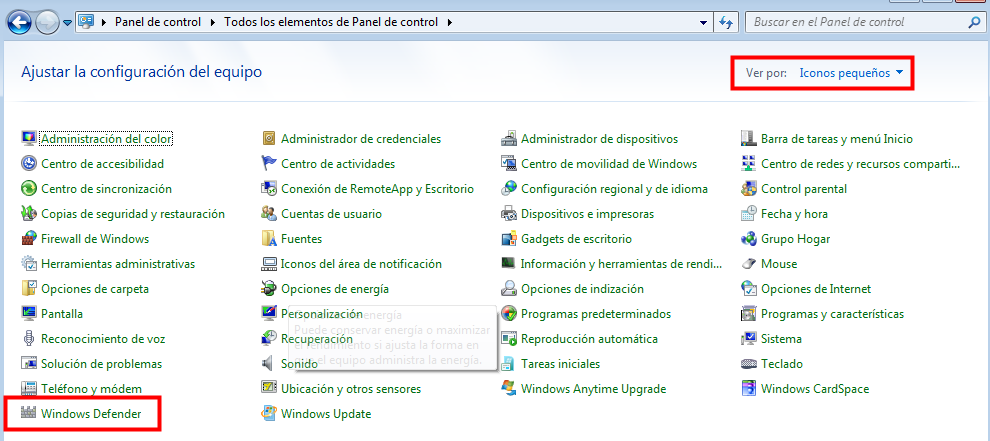Click the Sonido speaker icon
Image resolution: width=990 pixels, height=441 pixels.
click(x=269, y=364)
